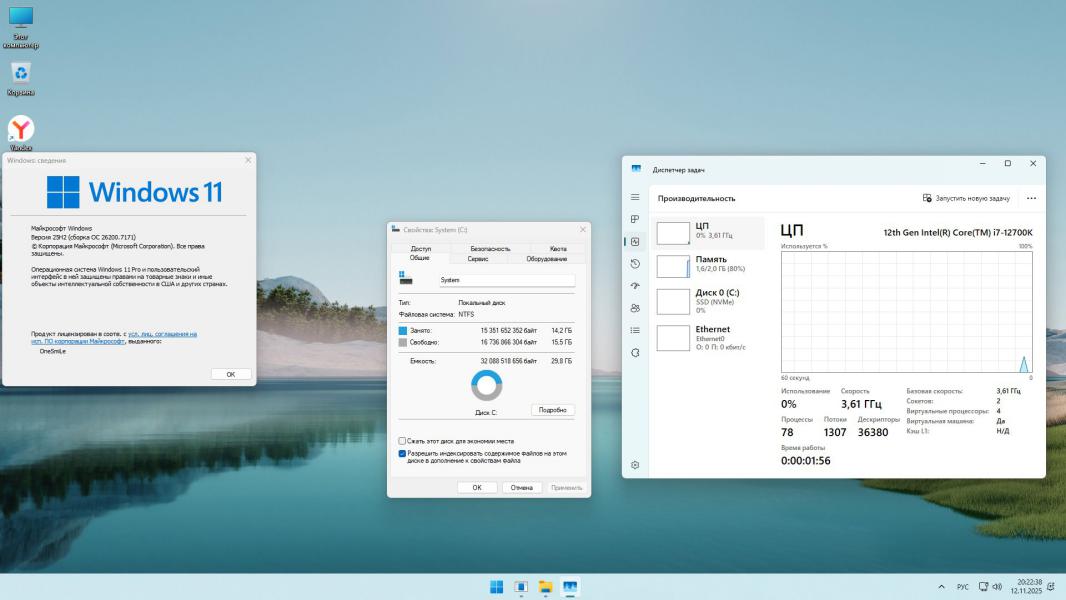Open the Processes page in Task Manager sidebar
This screenshot has width=1066, height=600.
[x=635, y=219]
